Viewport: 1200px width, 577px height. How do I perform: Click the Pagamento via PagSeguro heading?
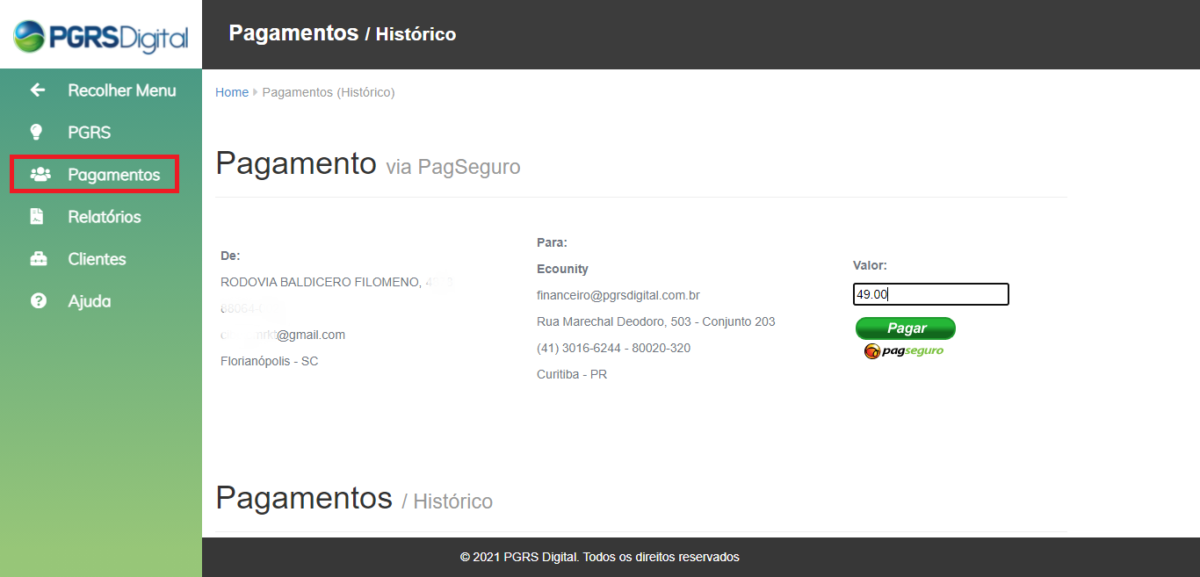click(x=368, y=164)
